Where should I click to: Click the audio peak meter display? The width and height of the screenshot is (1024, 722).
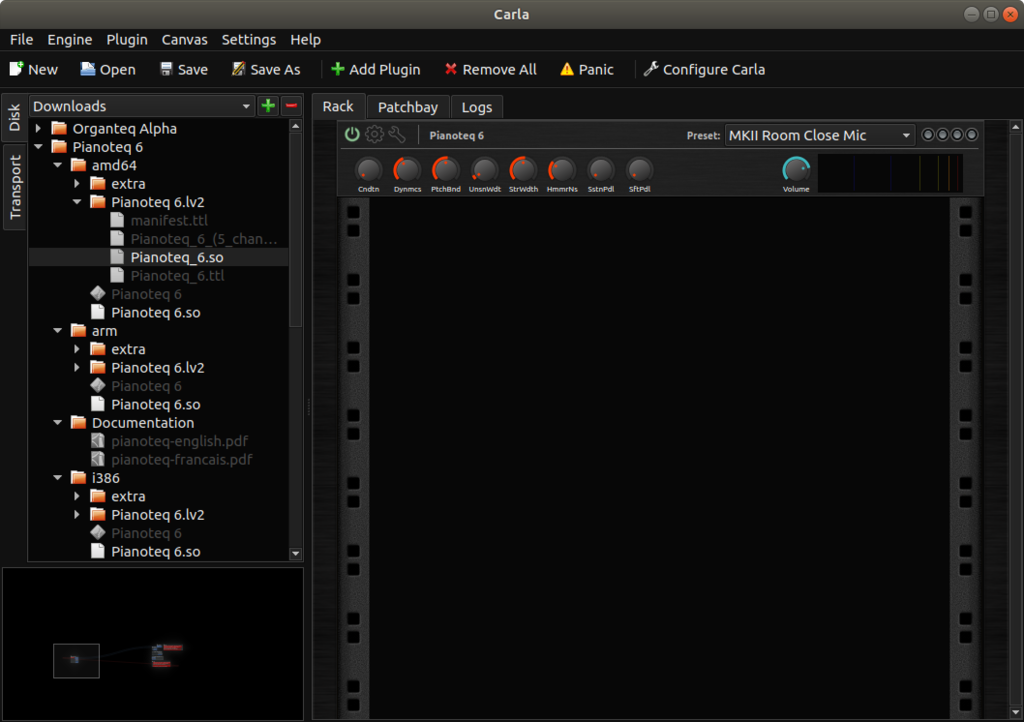click(x=891, y=173)
